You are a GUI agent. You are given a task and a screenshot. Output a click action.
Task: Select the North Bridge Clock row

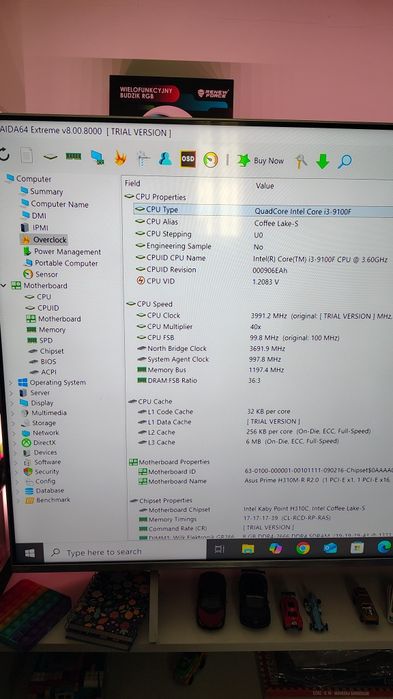(x=264, y=348)
